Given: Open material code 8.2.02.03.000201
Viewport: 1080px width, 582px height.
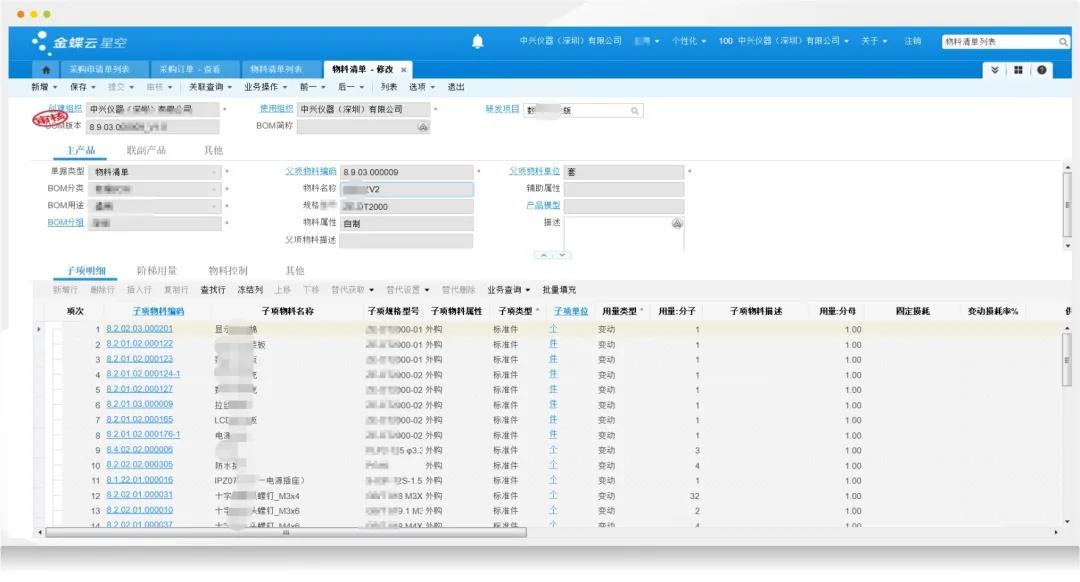Looking at the screenshot, I should click(x=139, y=329).
